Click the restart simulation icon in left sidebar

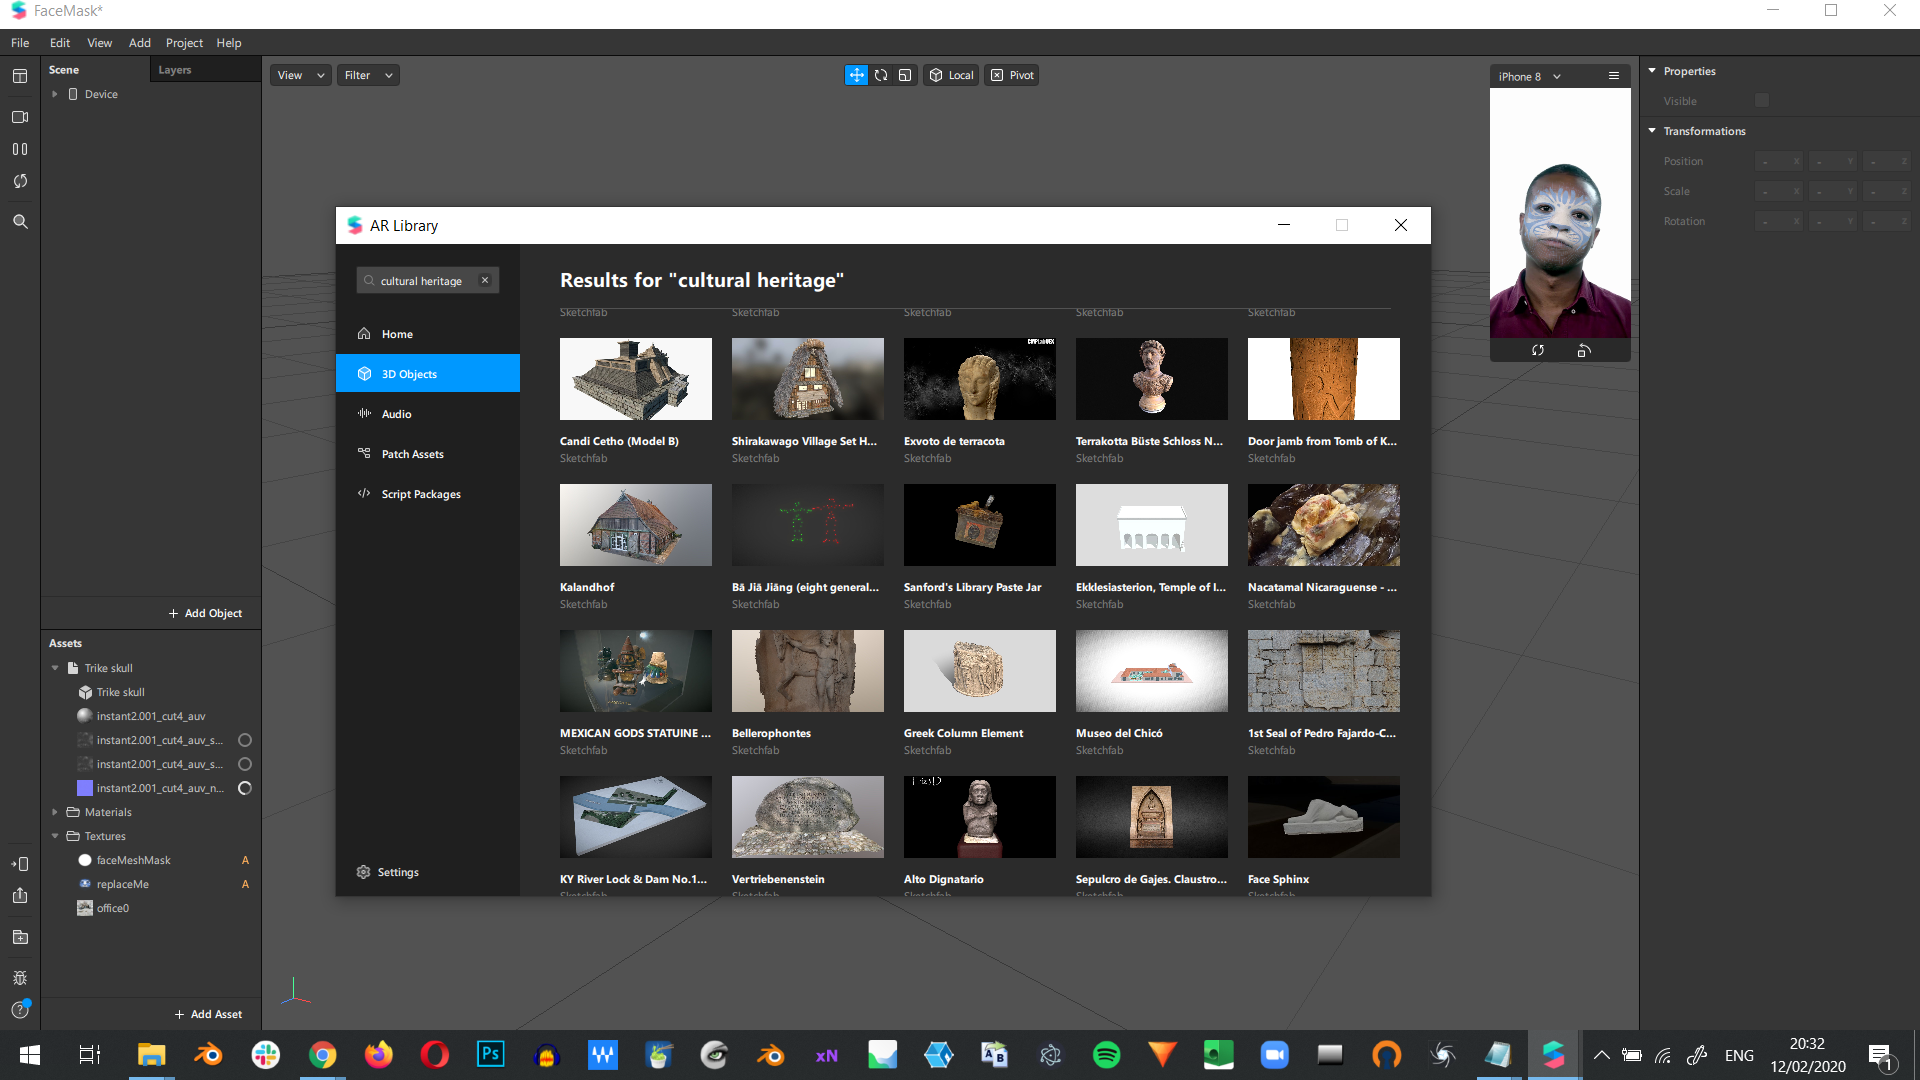point(20,181)
